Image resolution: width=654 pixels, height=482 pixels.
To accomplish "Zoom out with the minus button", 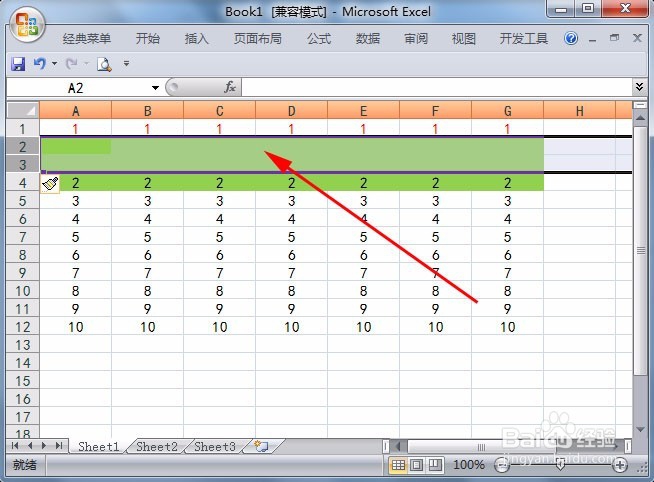I will tap(502, 465).
